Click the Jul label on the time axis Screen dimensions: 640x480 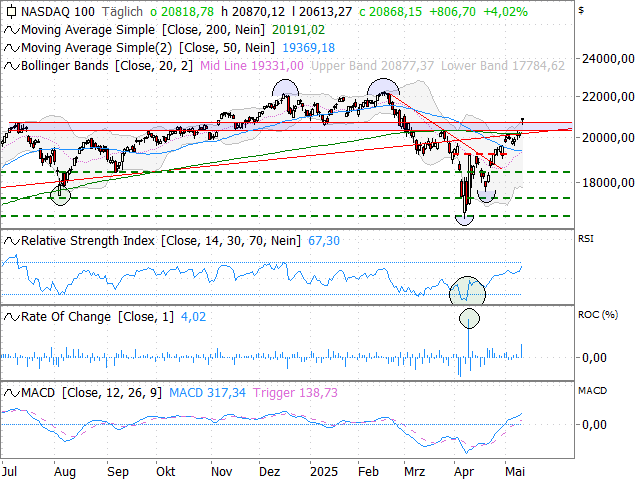click(9, 472)
